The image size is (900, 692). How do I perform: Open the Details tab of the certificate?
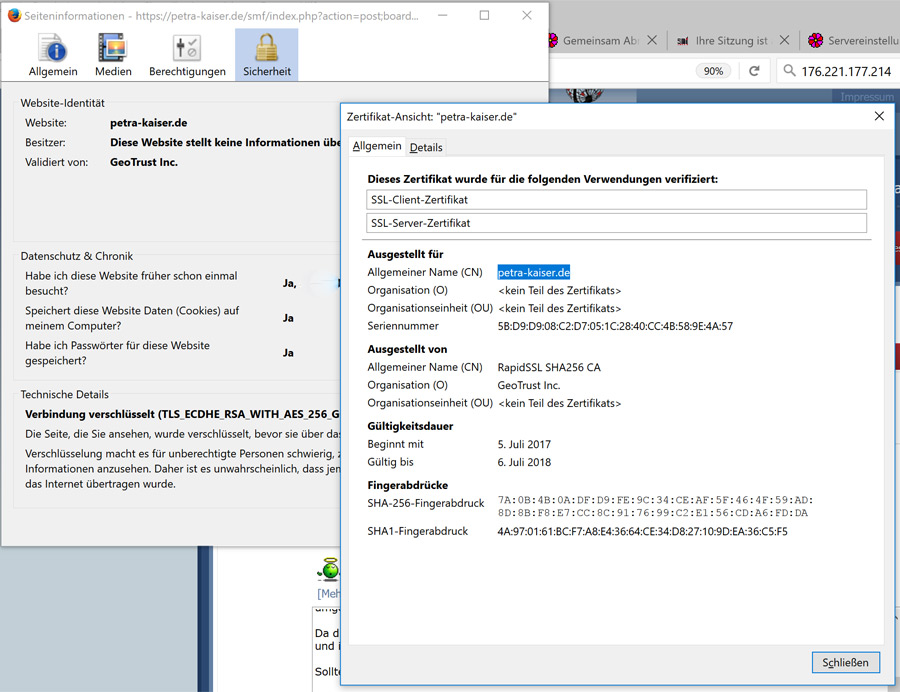coord(426,147)
